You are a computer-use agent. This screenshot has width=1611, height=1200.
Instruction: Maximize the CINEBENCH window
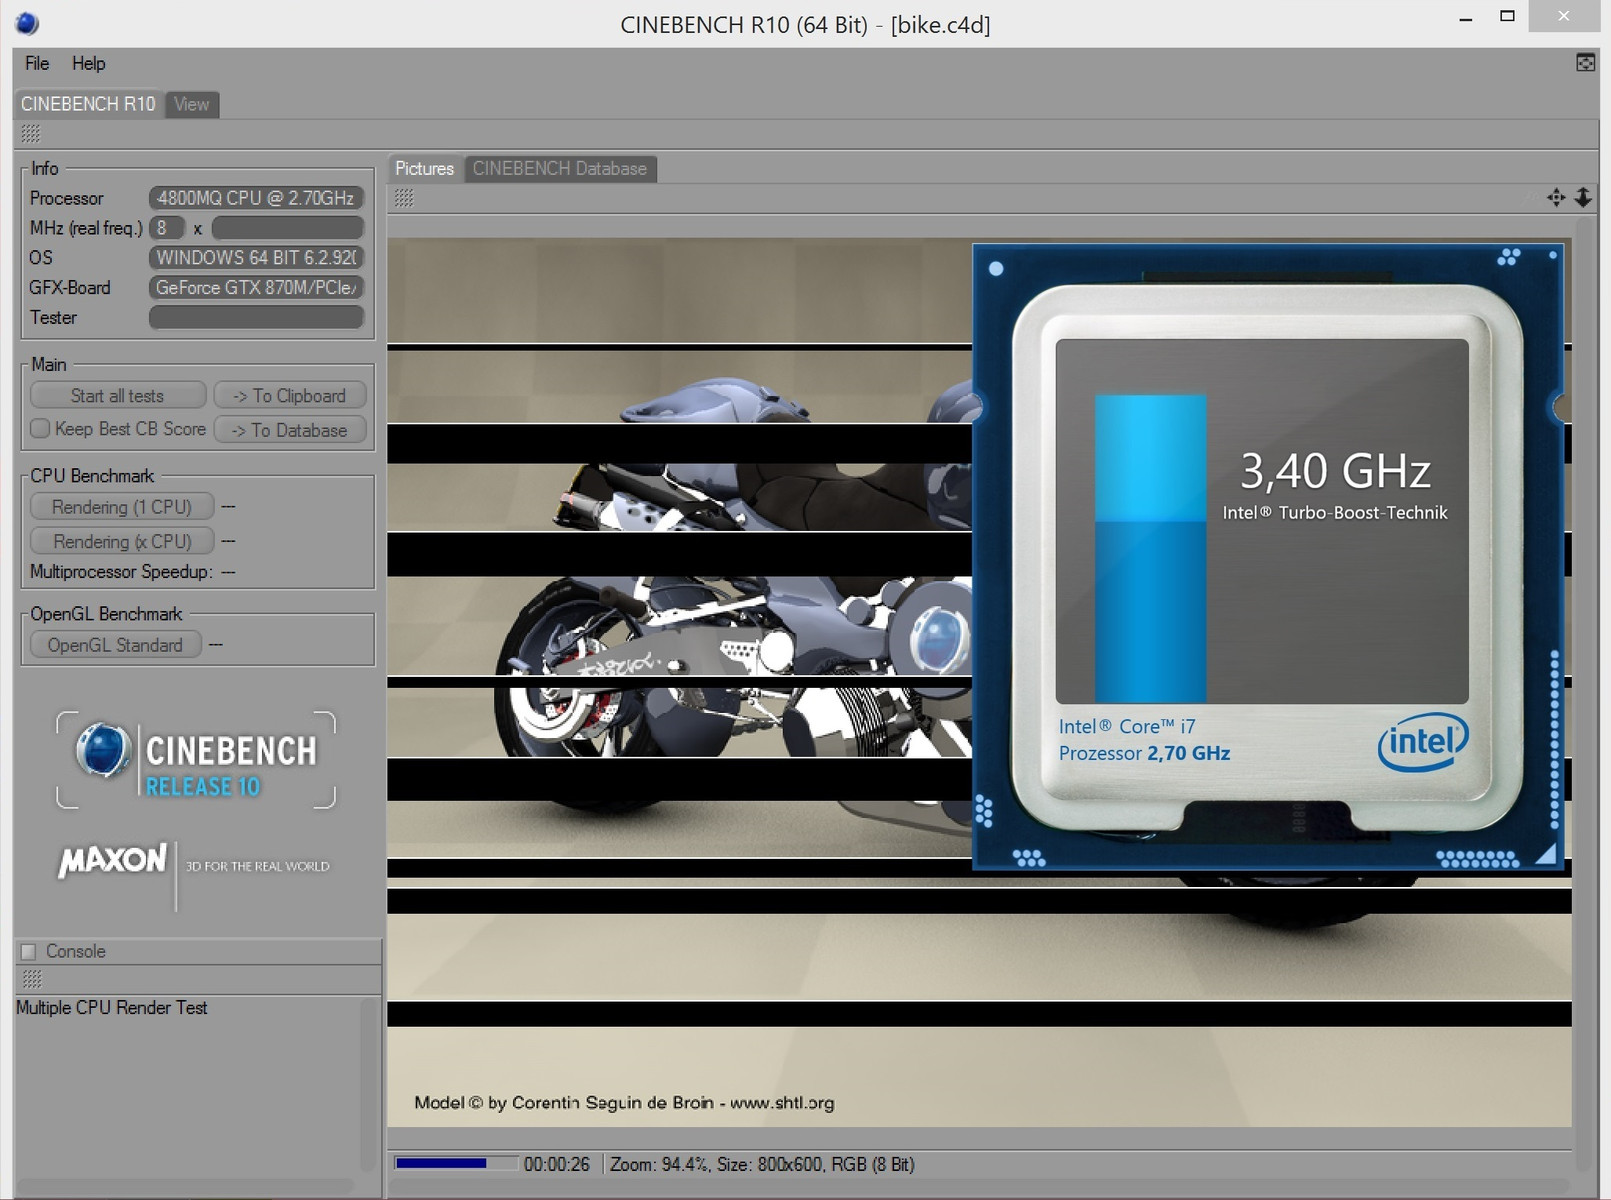1507,17
